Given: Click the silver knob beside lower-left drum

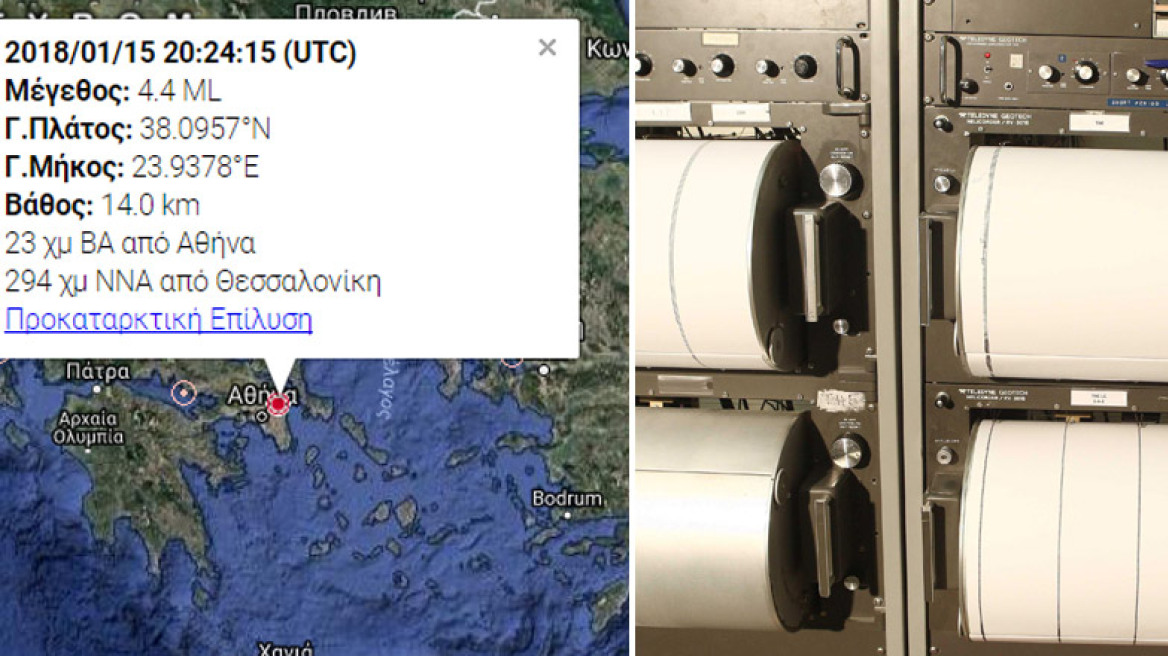Looking at the screenshot, I should (x=847, y=451).
